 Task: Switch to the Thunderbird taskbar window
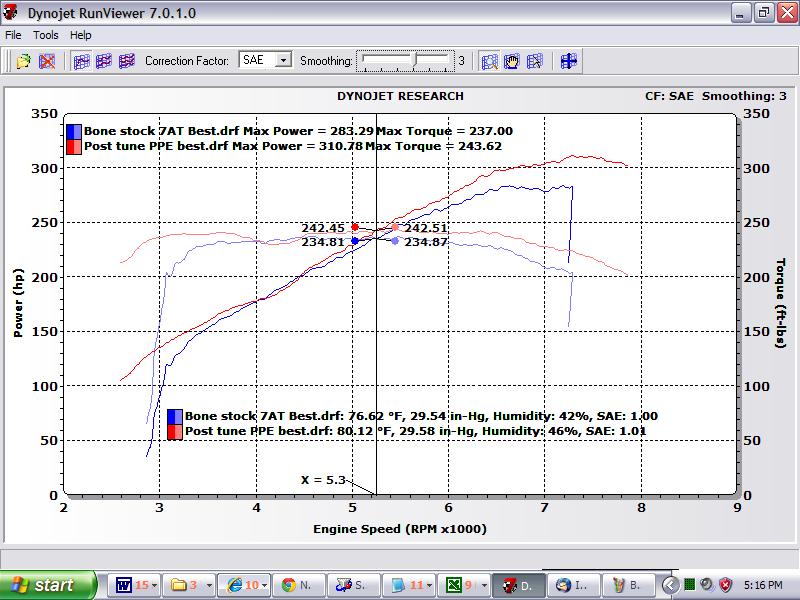point(574,585)
